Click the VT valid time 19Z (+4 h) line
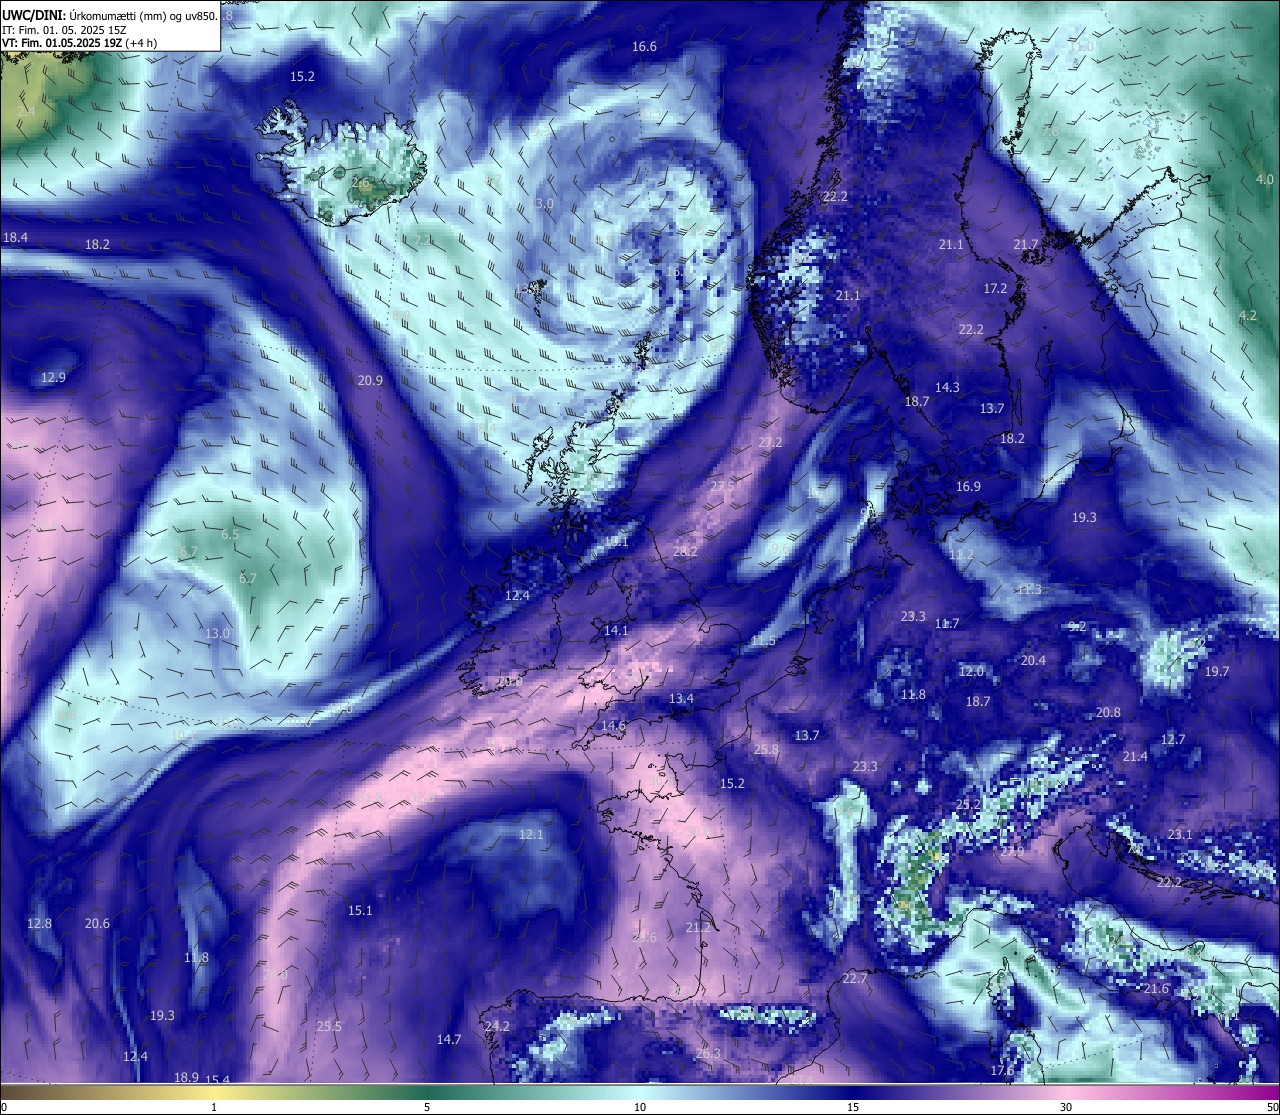Viewport: 1280px width, 1115px height. [x=79, y=43]
